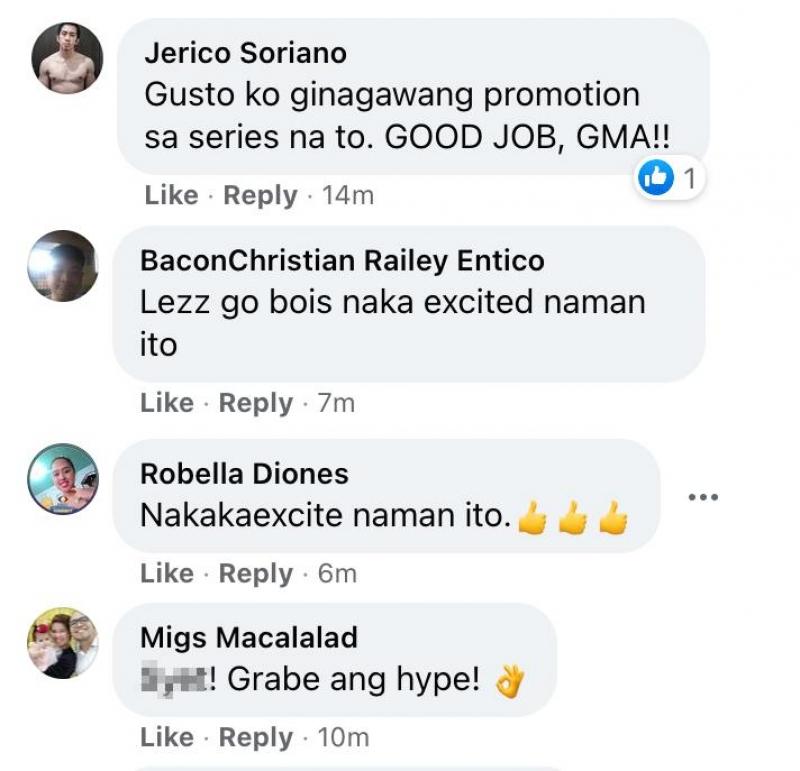Open Jerico Soriano name link

click(245, 53)
